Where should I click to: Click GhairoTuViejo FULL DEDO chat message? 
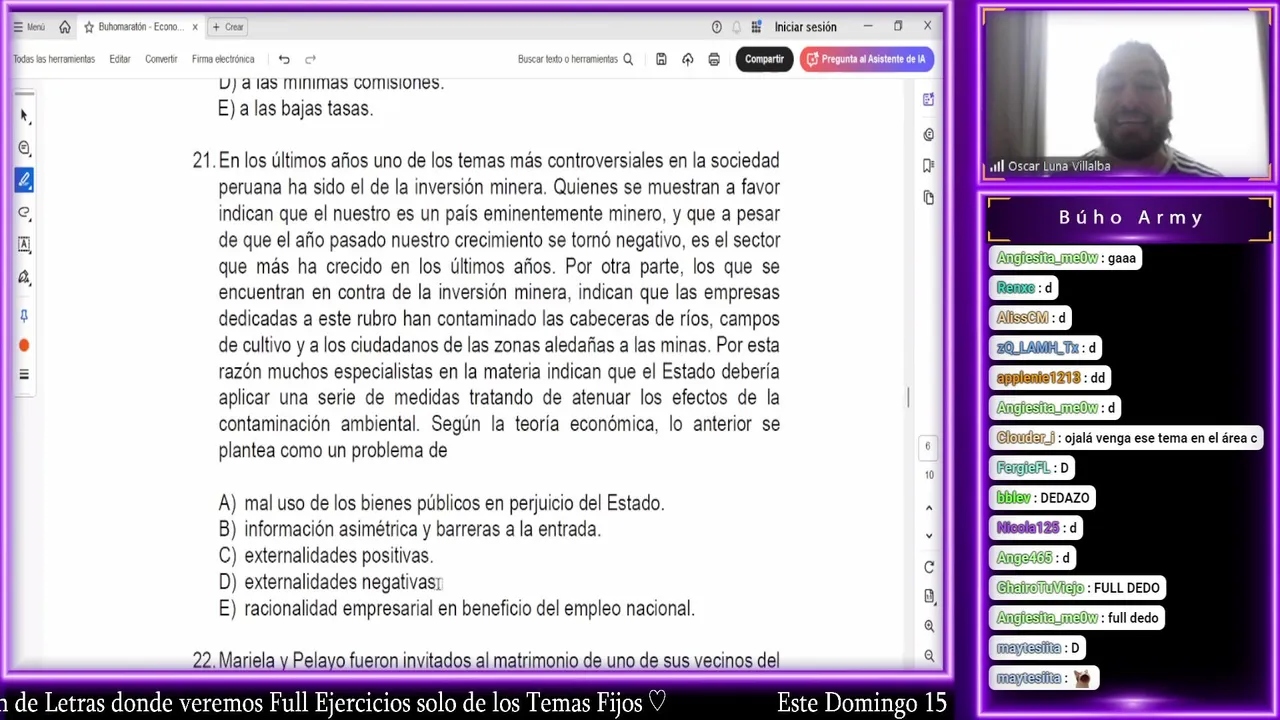click(1078, 588)
